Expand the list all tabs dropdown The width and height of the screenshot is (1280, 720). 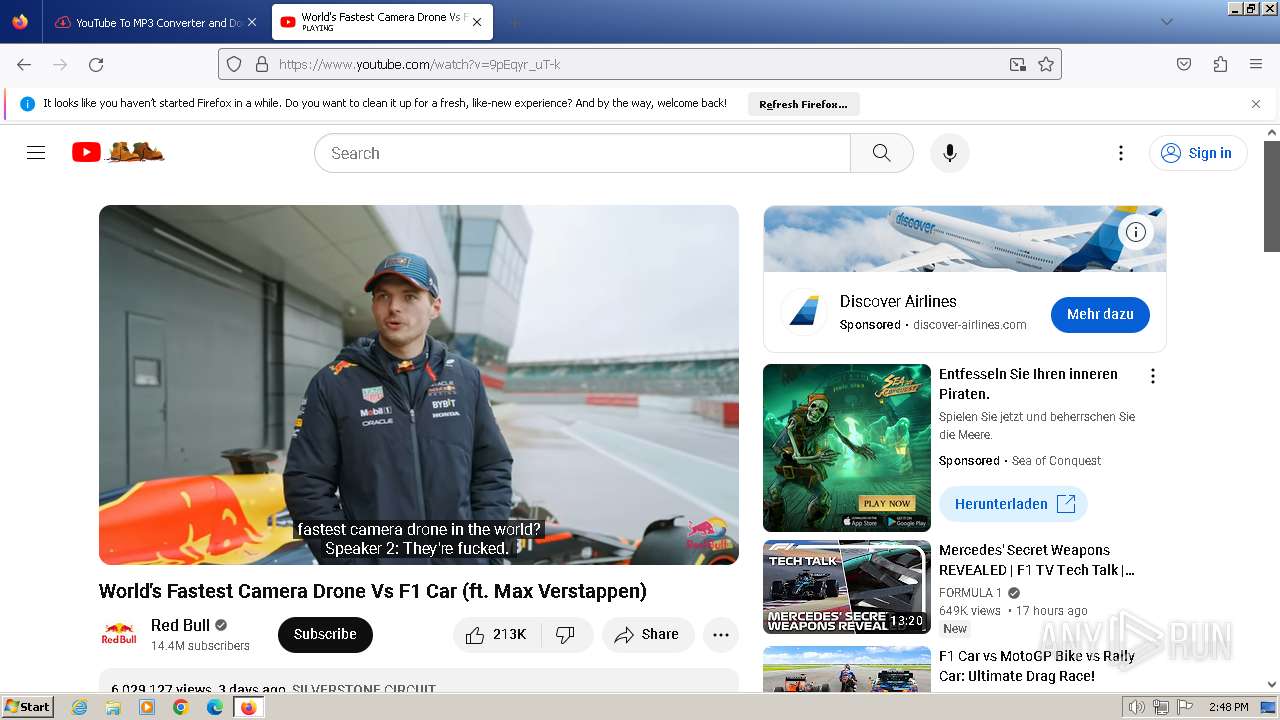click(x=1166, y=22)
